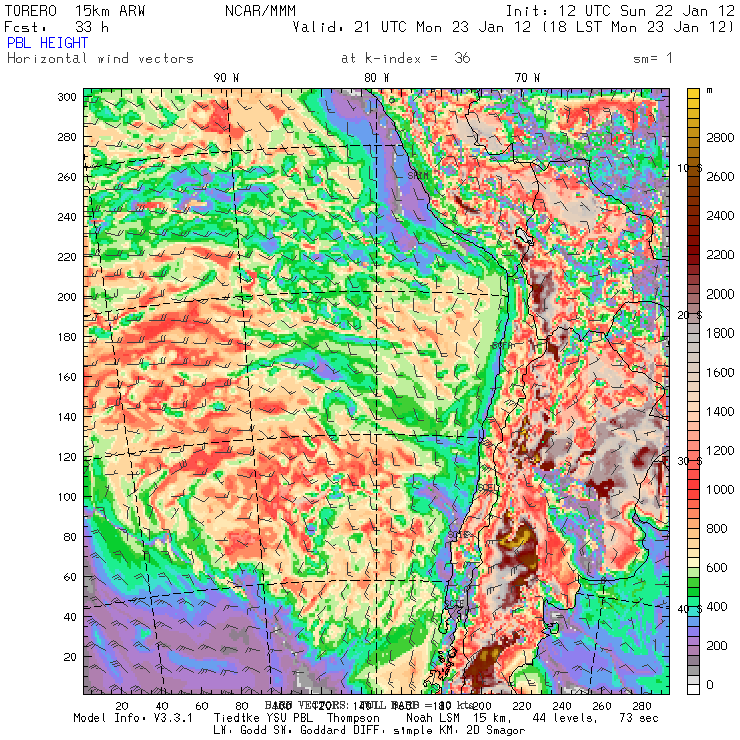The image size is (740, 740).
Task: Click the '240' vertical axis tick label
Action: [x=67, y=217]
